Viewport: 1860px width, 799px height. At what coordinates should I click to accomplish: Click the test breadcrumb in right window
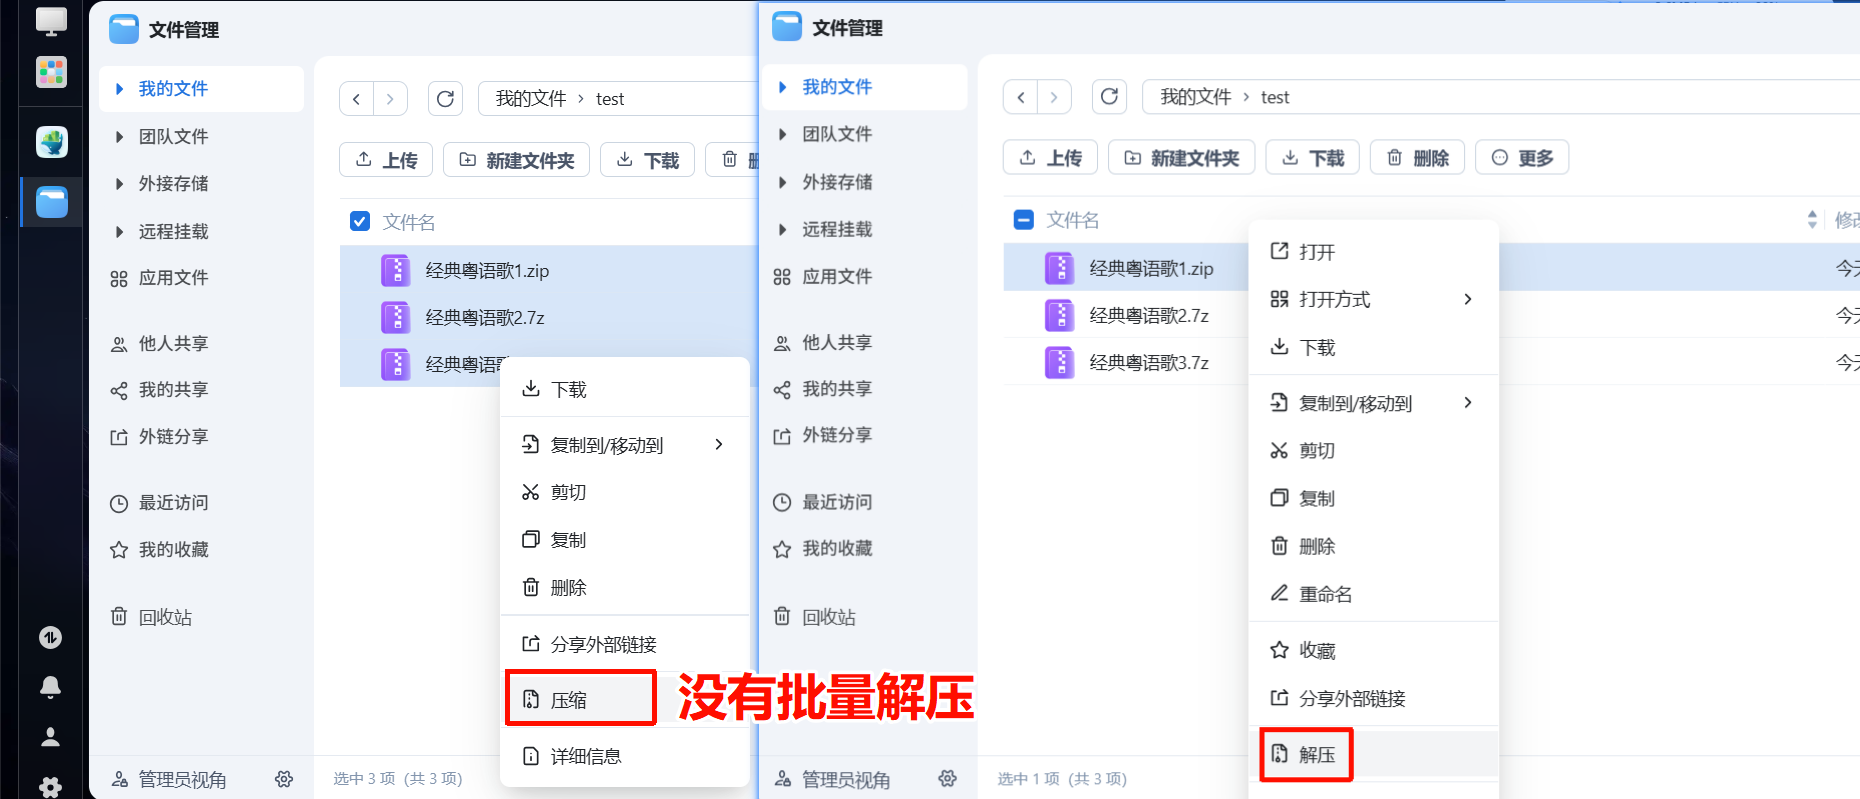[x=1275, y=97]
